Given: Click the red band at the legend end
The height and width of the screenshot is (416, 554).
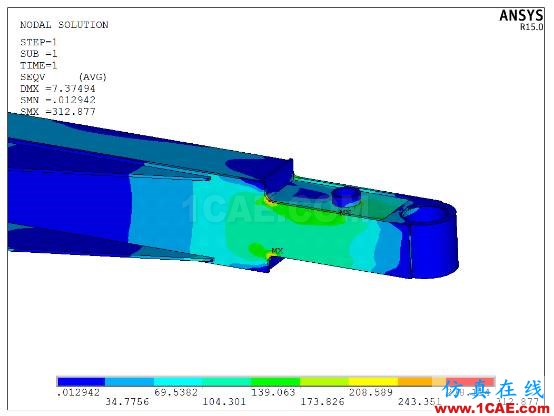Looking at the screenshot, I should (470, 382).
